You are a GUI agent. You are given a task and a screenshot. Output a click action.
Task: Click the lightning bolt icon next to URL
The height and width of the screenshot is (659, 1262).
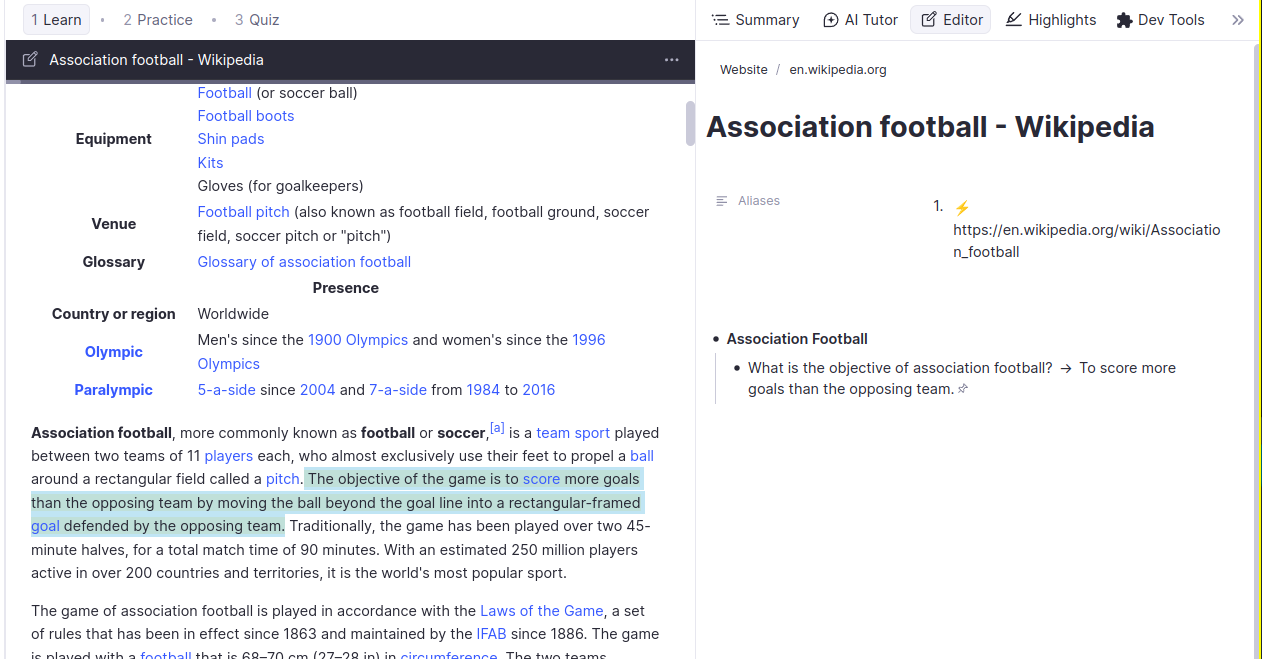[962, 208]
